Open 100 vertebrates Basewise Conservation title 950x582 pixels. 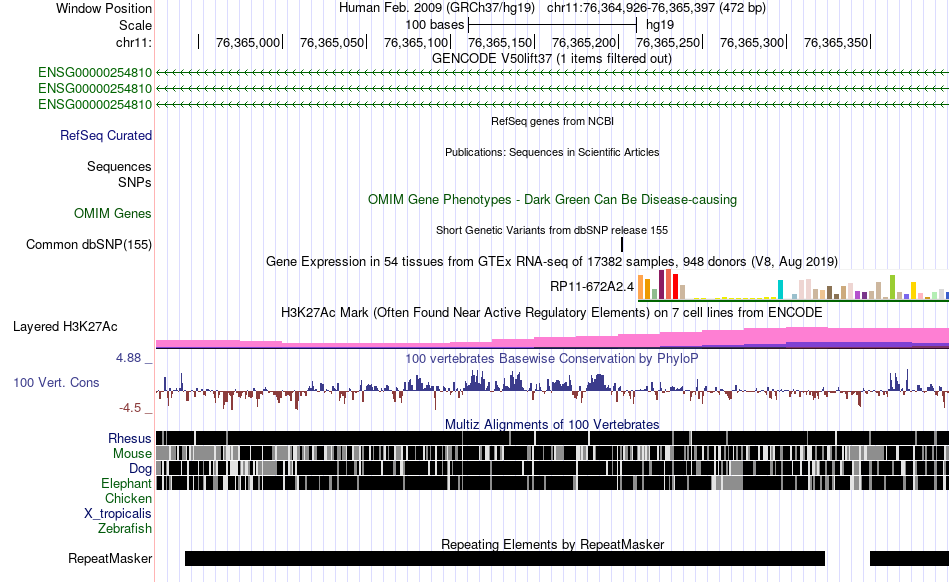(551, 359)
